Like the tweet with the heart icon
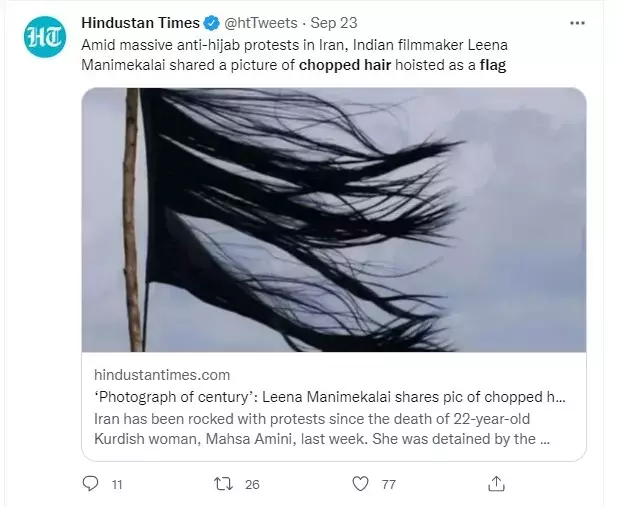Image resolution: width=617 pixels, height=507 pixels. coord(360,484)
